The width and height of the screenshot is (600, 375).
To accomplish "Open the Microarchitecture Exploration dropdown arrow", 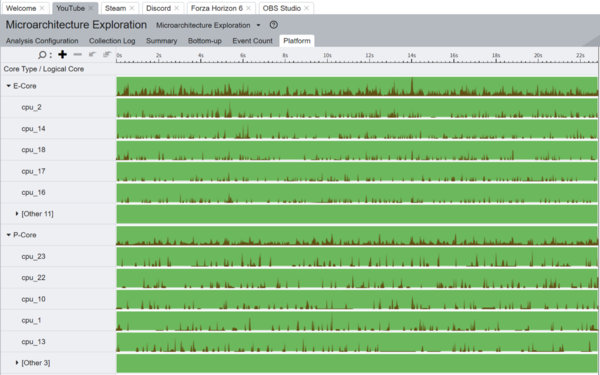I will pos(258,25).
